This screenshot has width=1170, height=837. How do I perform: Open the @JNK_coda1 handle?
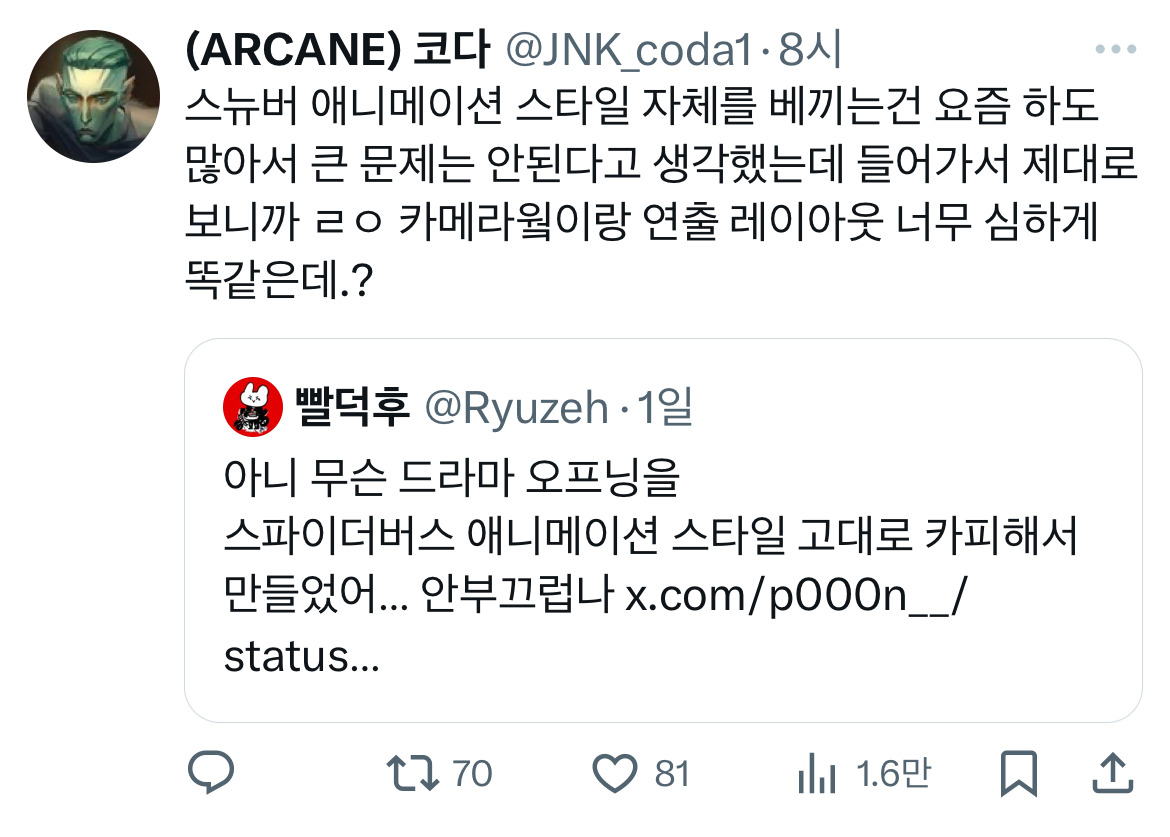(x=629, y=50)
